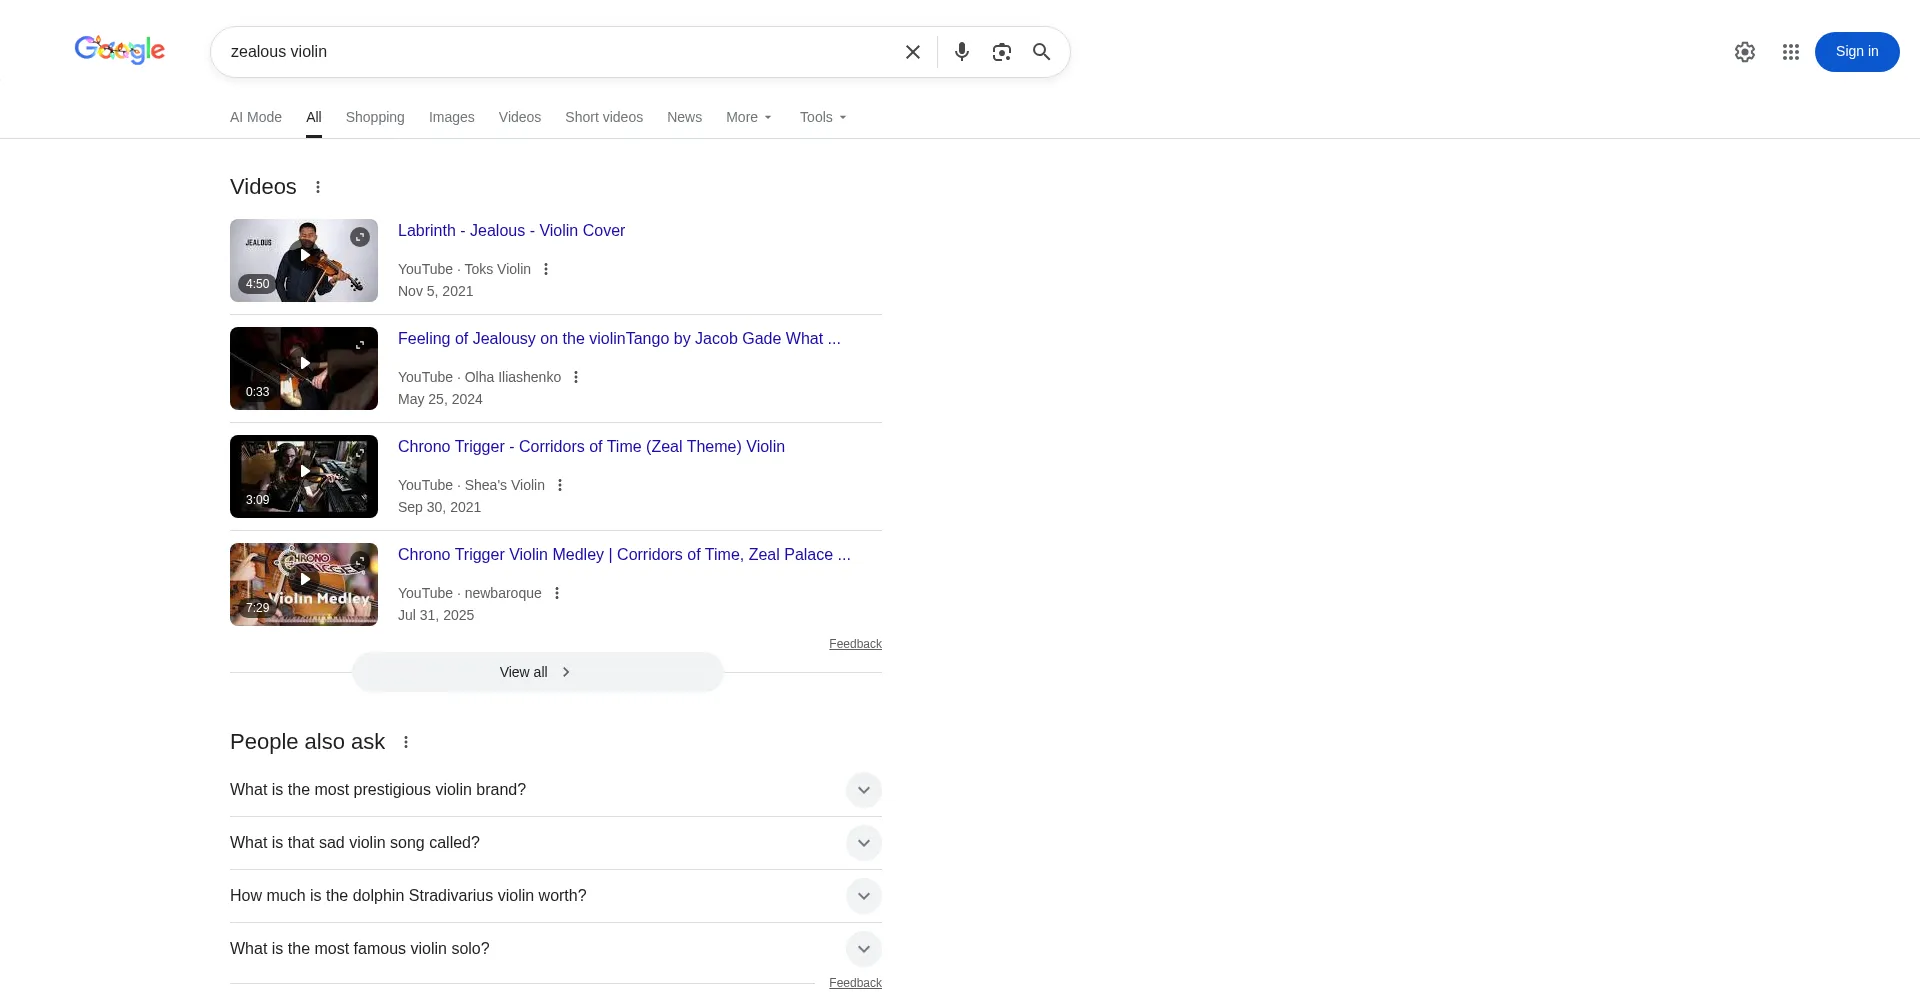Click the magnifying glass search button
The image size is (1920, 993).
tap(1041, 52)
